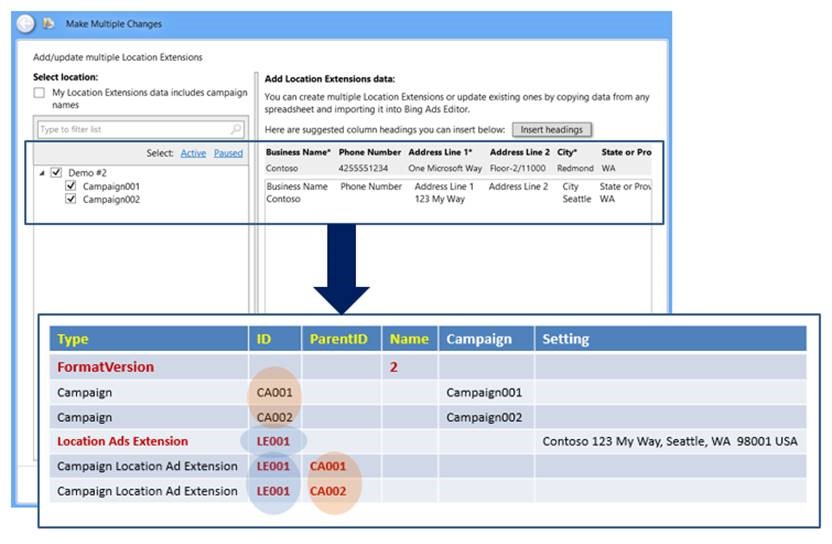Click the Business Name* column heading
This screenshot has height=544, width=832.
click(298, 152)
